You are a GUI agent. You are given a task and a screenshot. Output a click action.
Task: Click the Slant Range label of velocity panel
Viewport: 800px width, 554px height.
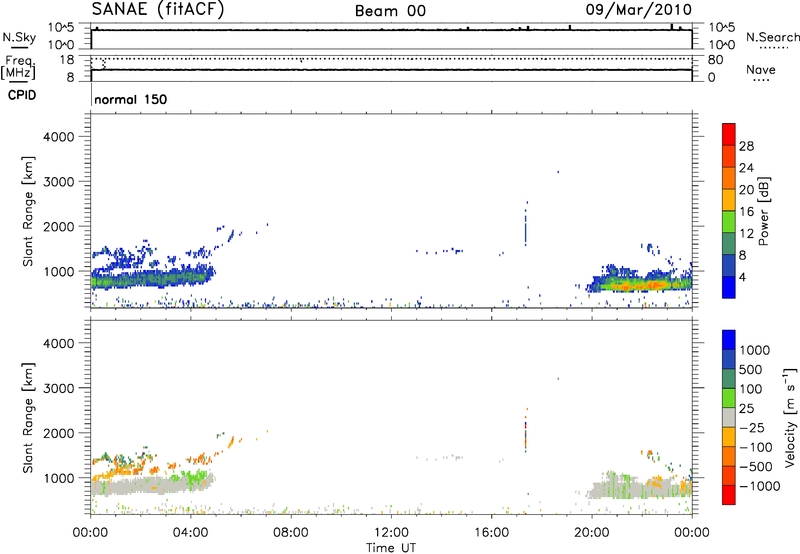click(x=28, y=418)
